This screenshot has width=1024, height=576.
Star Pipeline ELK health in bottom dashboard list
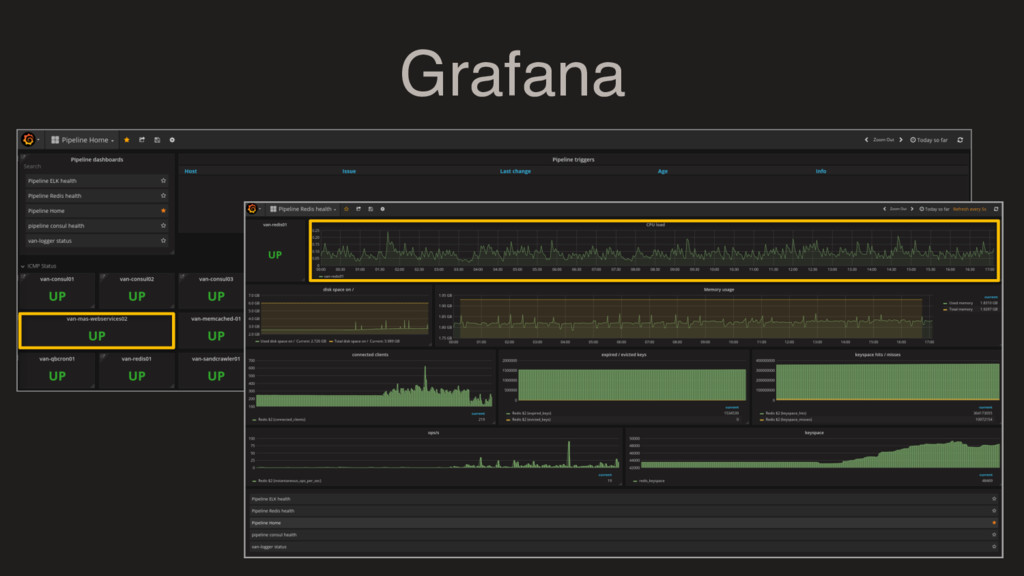point(994,499)
